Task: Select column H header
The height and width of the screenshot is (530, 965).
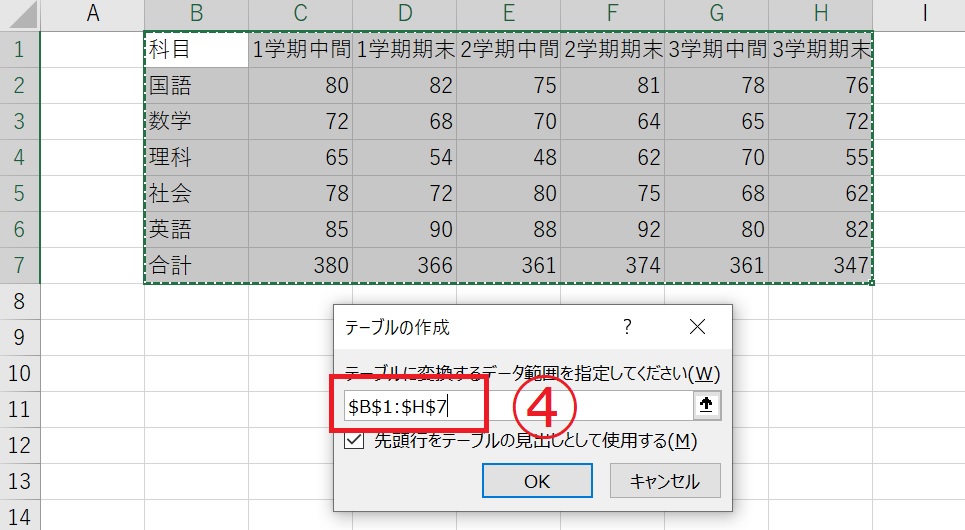Action: (x=820, y=14)
